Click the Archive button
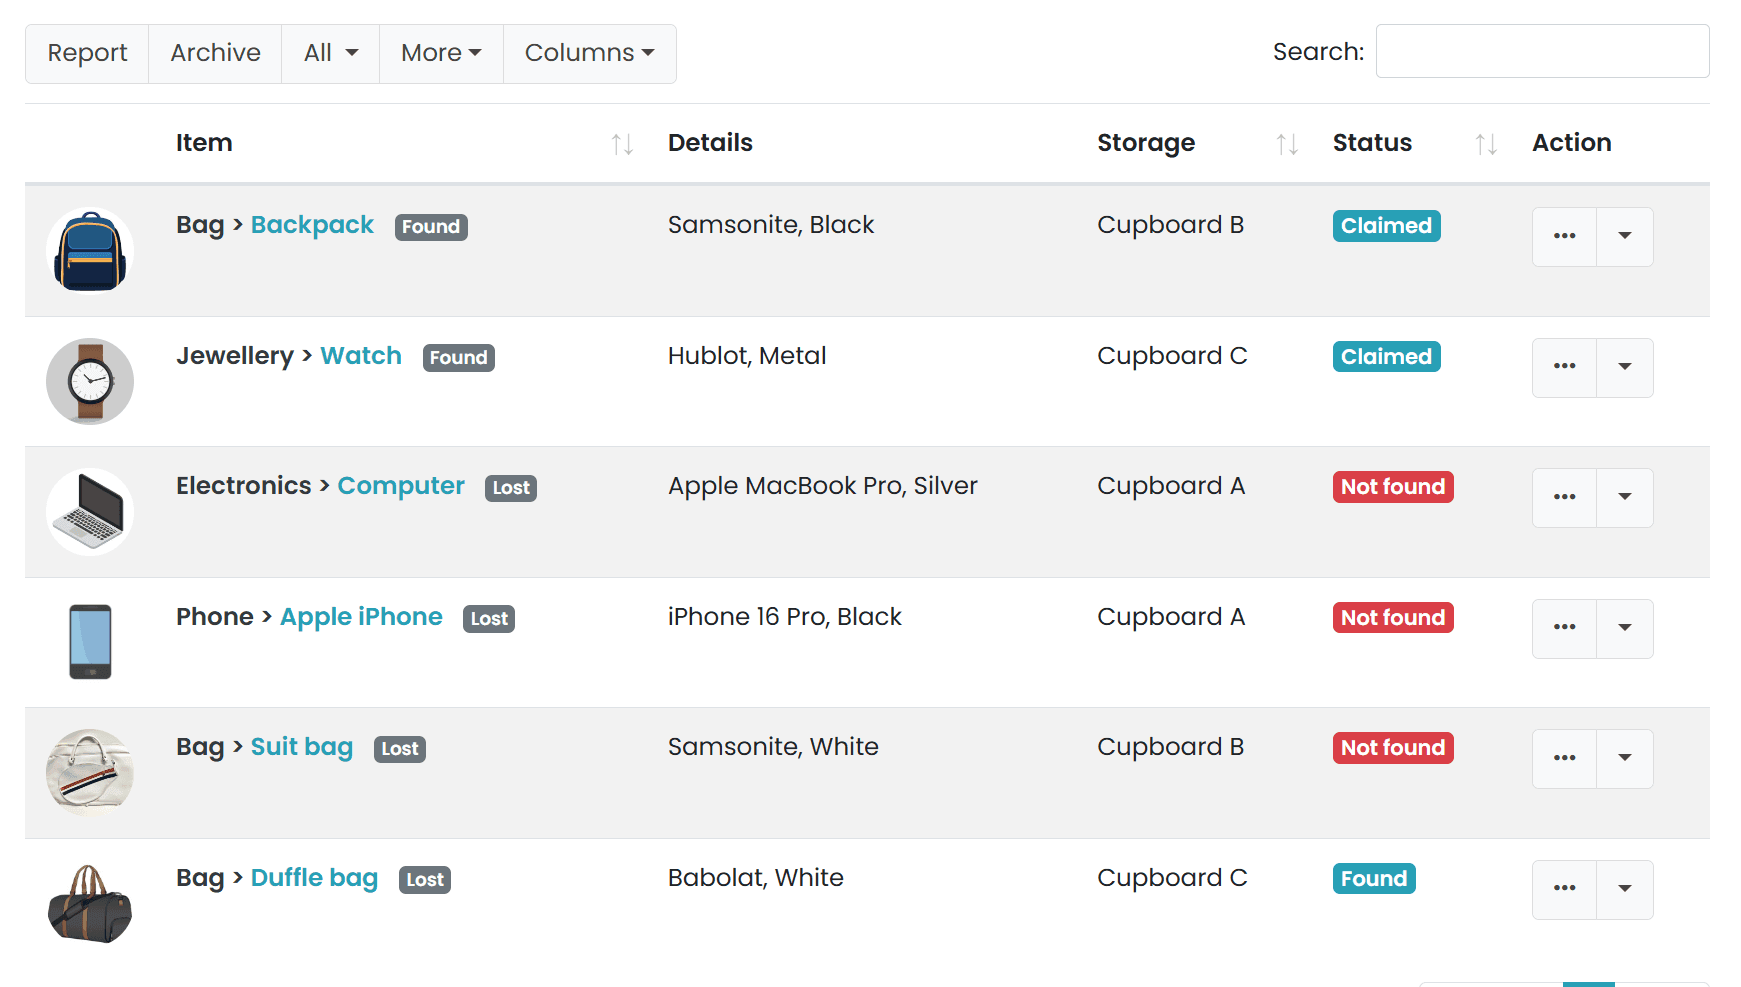 215,53
